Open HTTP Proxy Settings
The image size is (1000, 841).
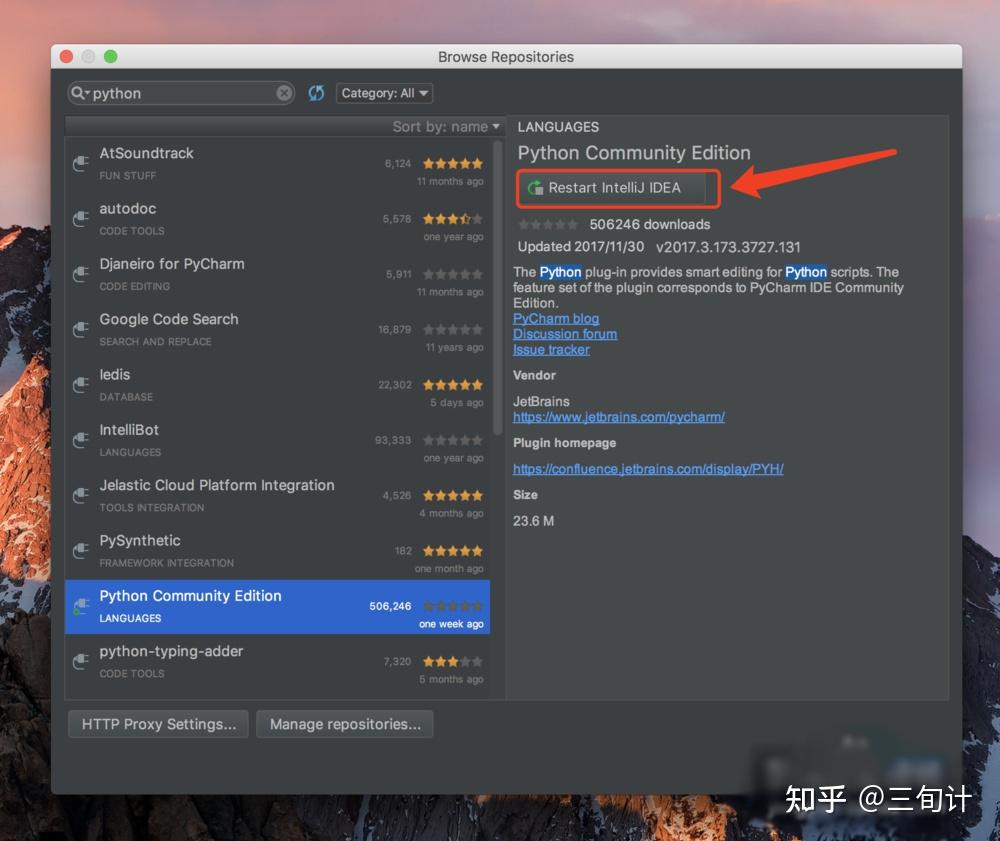(157, 724)
